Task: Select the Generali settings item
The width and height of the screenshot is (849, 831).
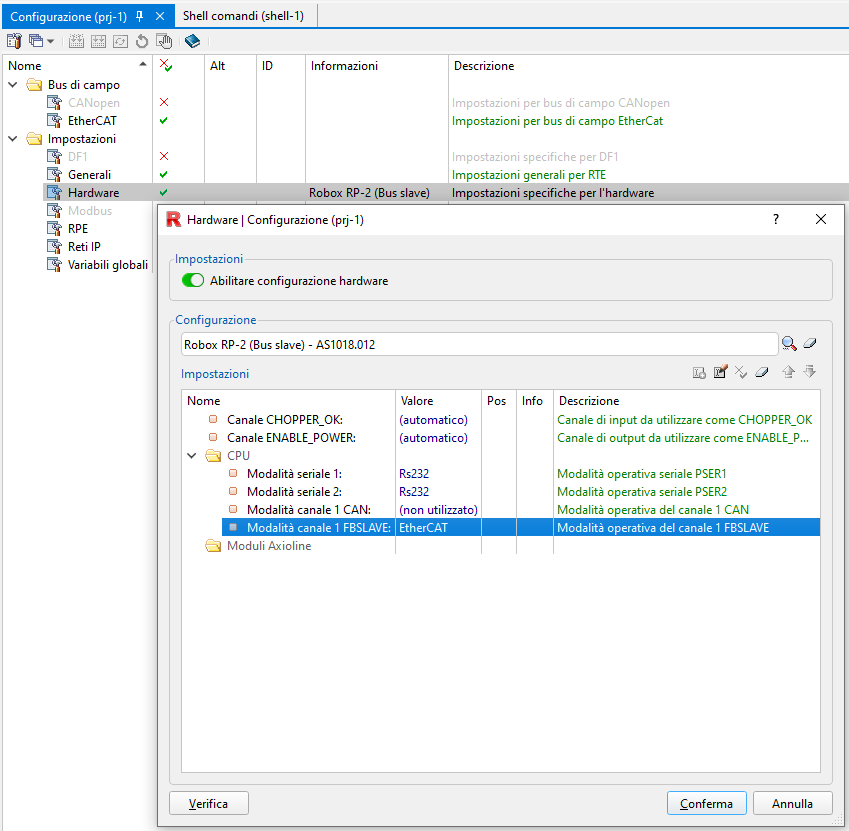Action: pyautogui.click(x=89, y=175)
